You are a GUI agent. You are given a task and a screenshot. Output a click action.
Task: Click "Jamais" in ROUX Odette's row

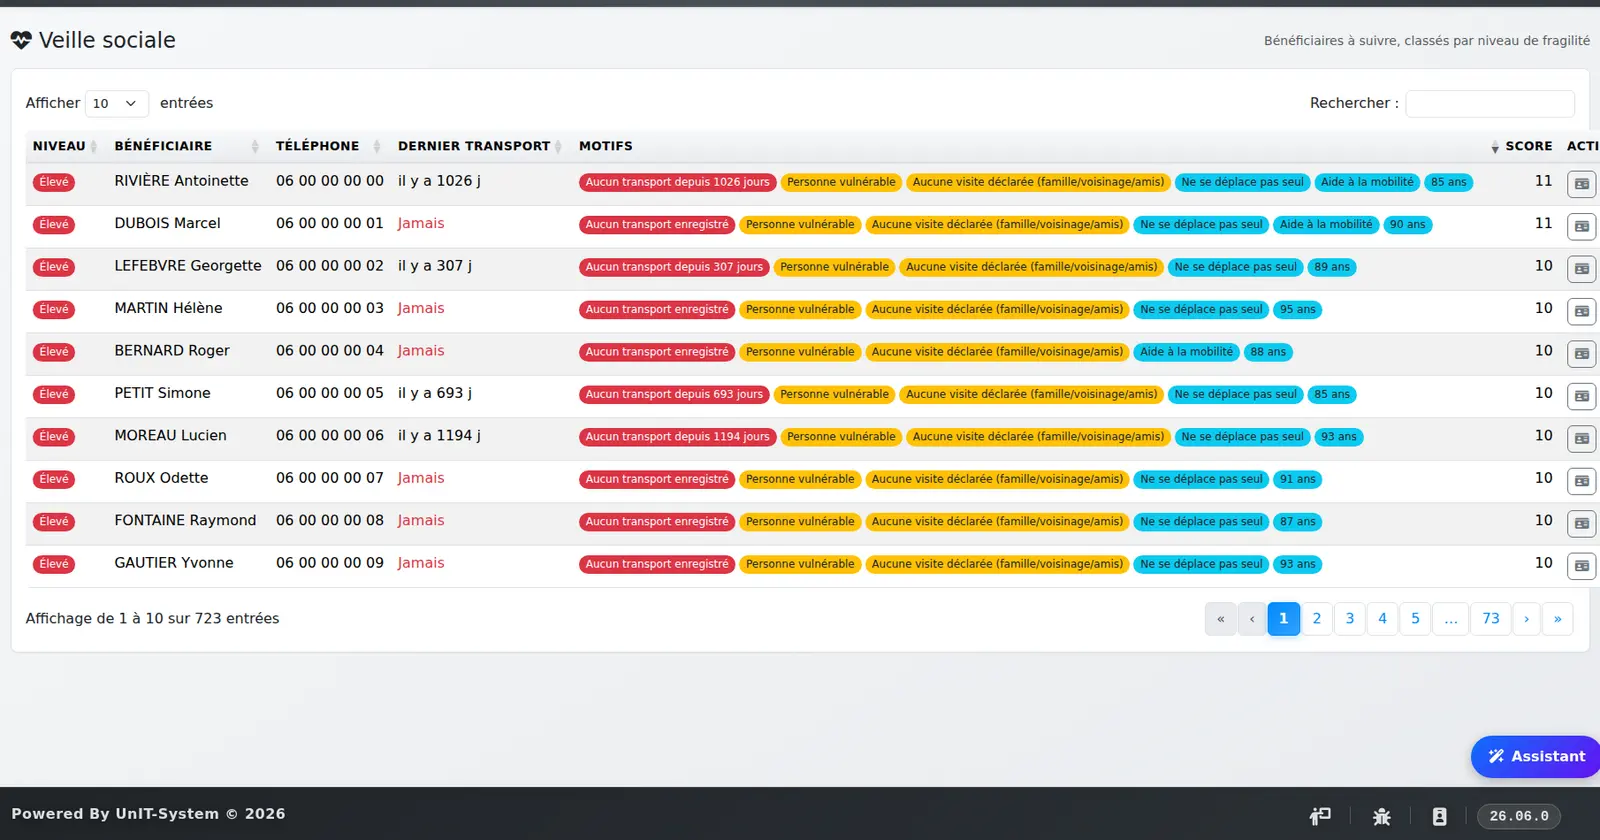click(421, 478)
